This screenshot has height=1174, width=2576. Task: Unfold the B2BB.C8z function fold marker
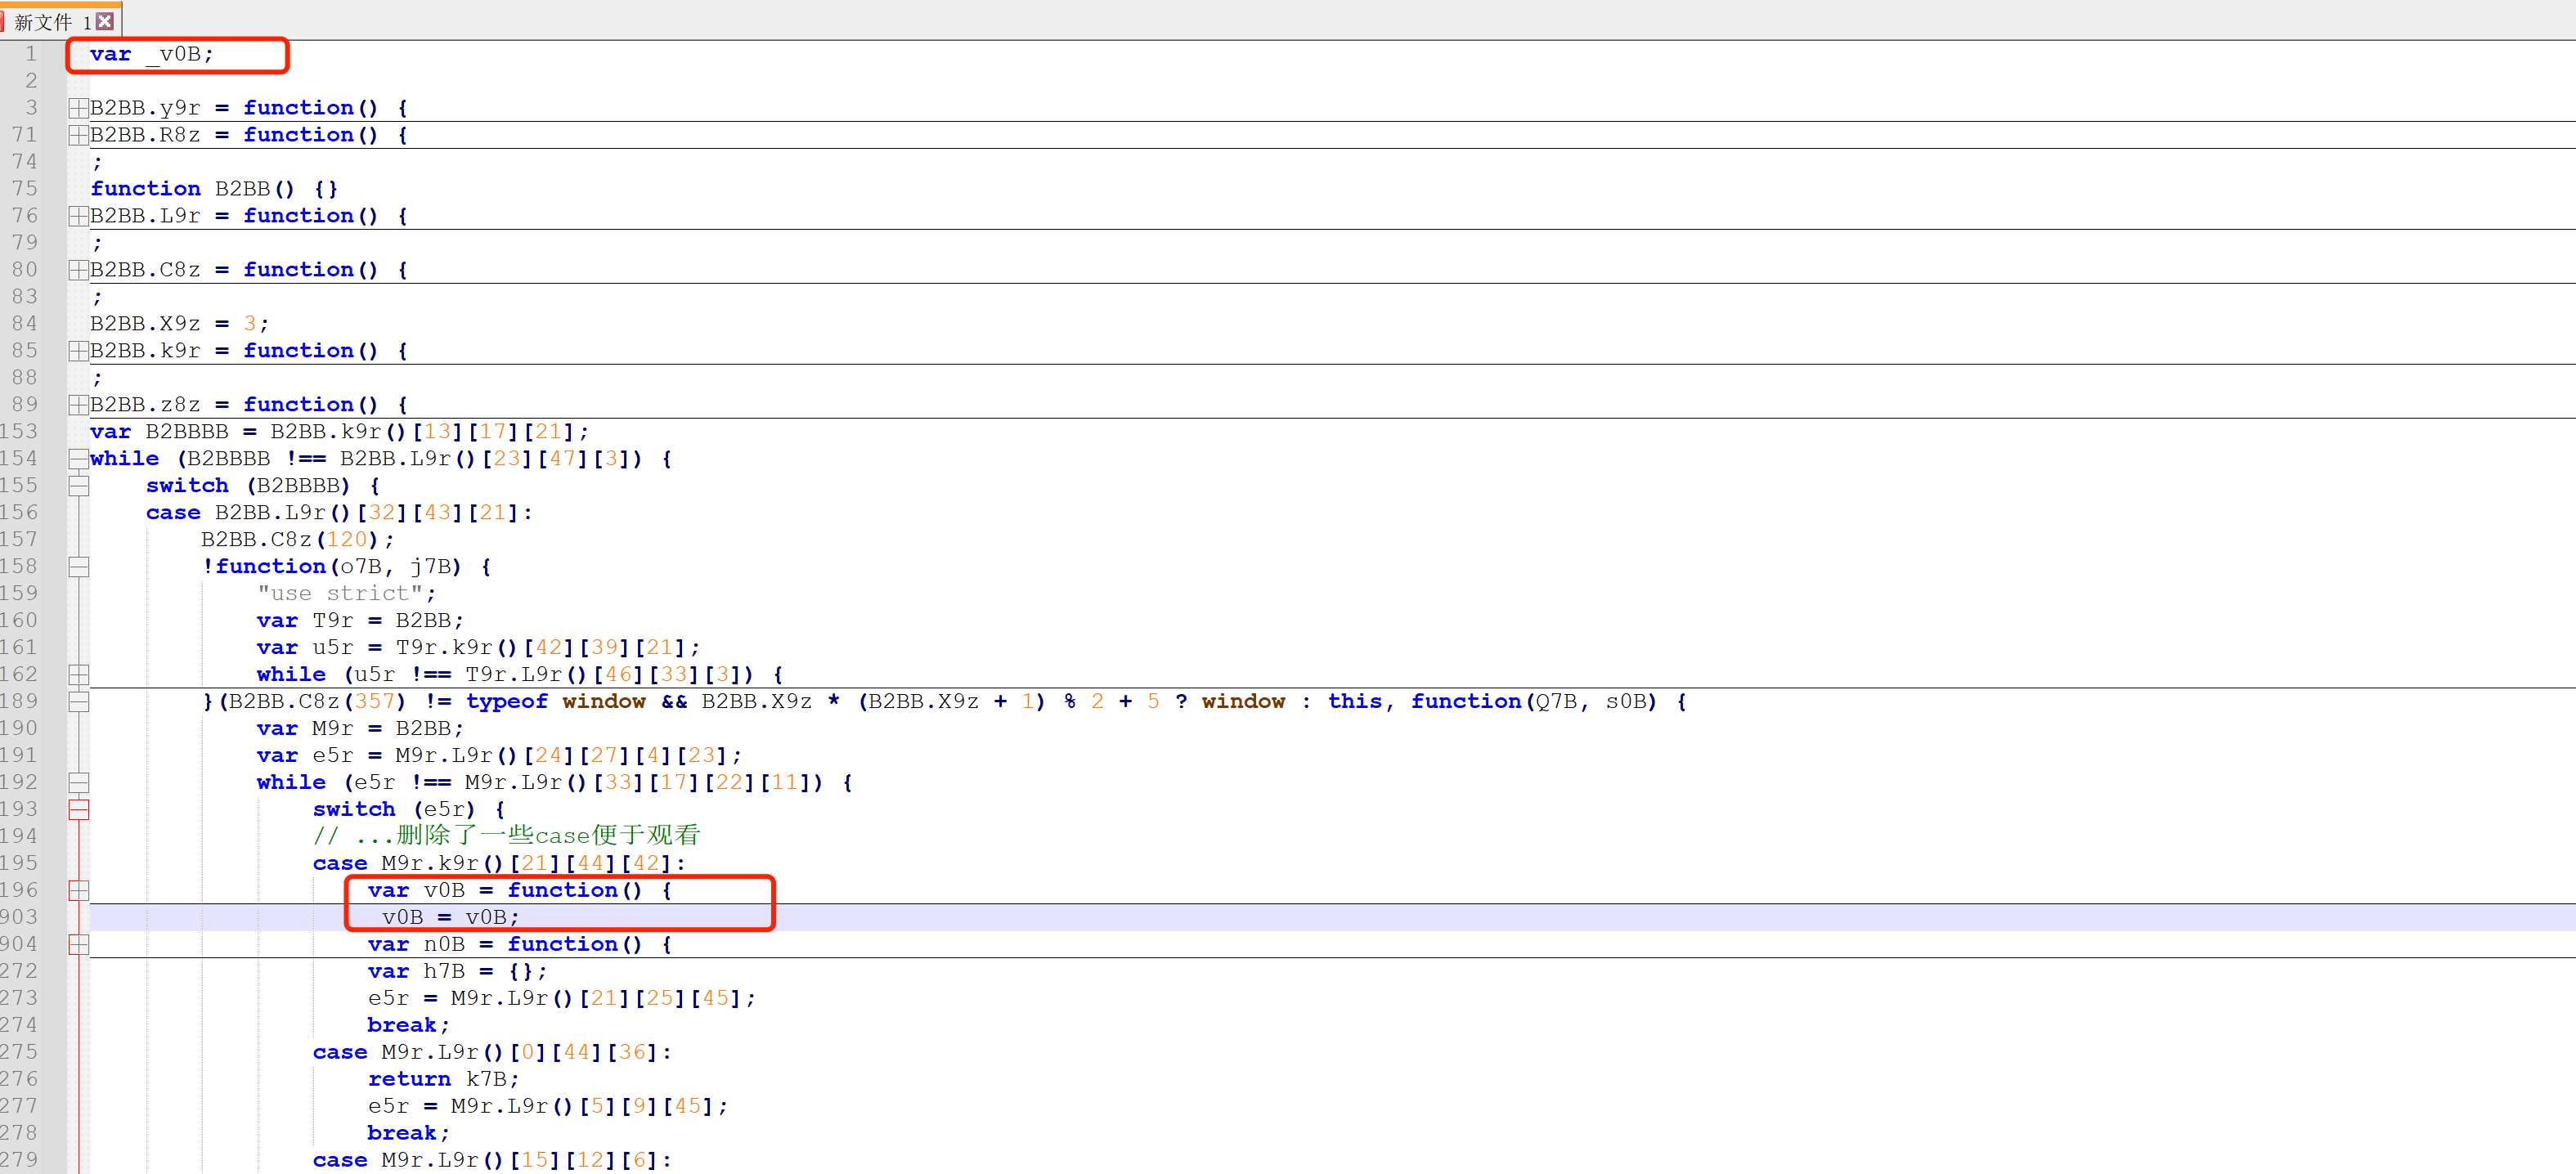coord(78,270)
